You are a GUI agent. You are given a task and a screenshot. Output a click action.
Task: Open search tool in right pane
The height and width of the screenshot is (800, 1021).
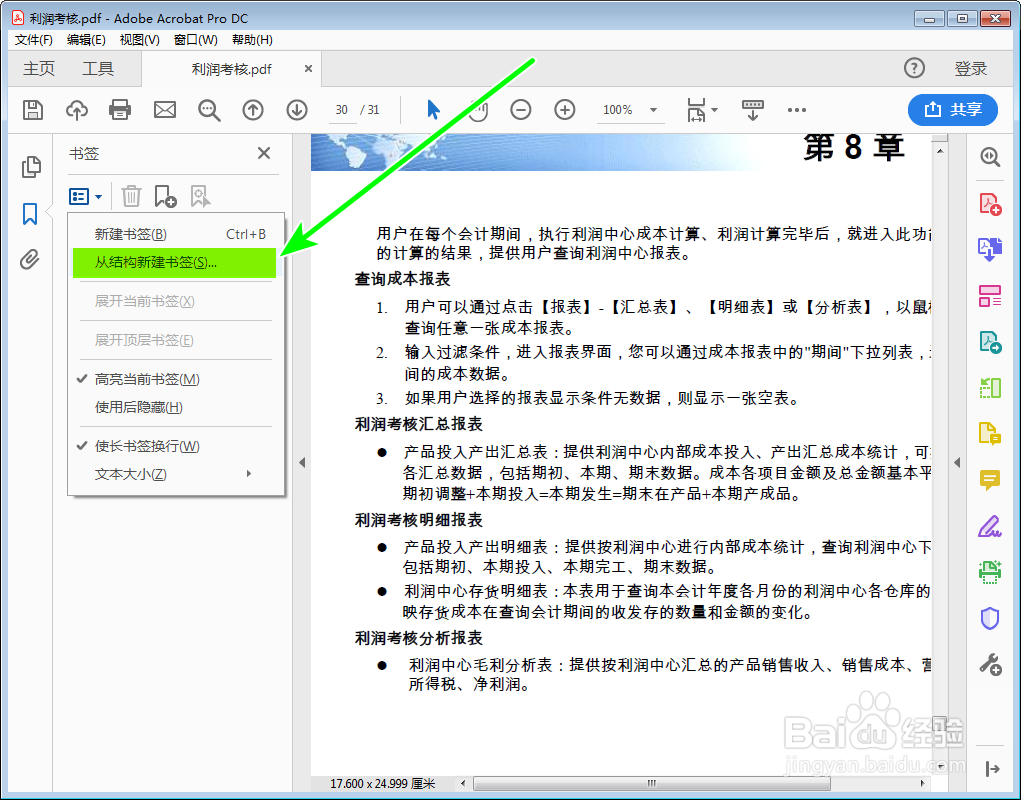pos(990,157)
